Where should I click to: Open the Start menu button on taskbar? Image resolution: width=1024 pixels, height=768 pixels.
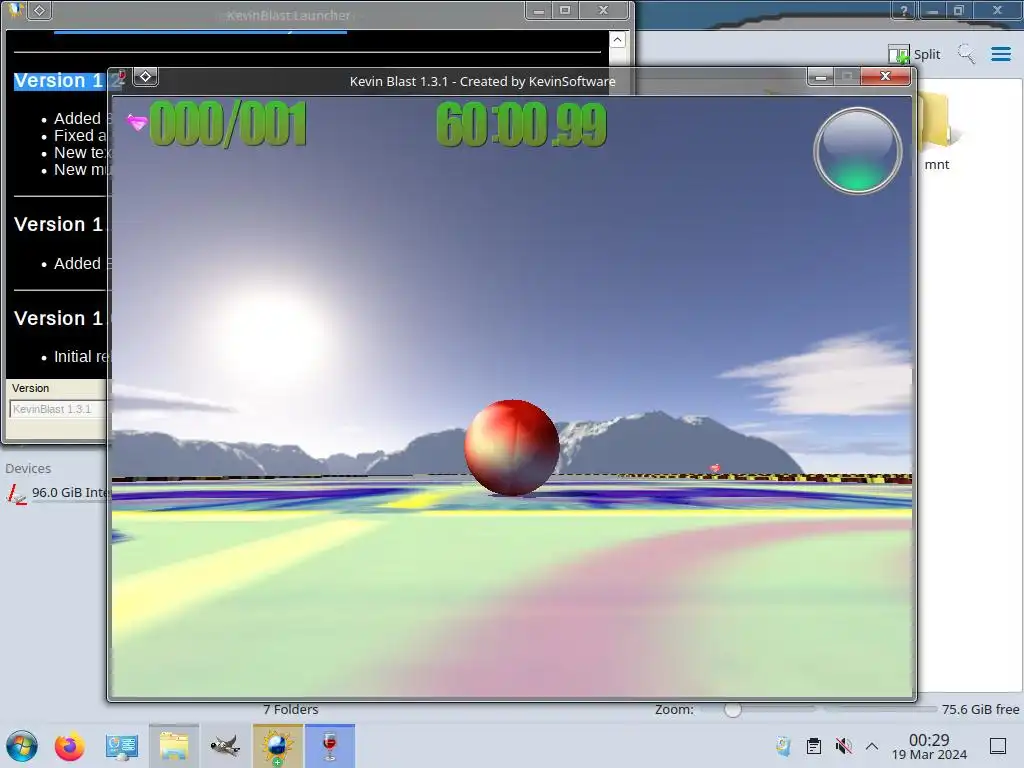pyautogui.click(x=22, y=746)
